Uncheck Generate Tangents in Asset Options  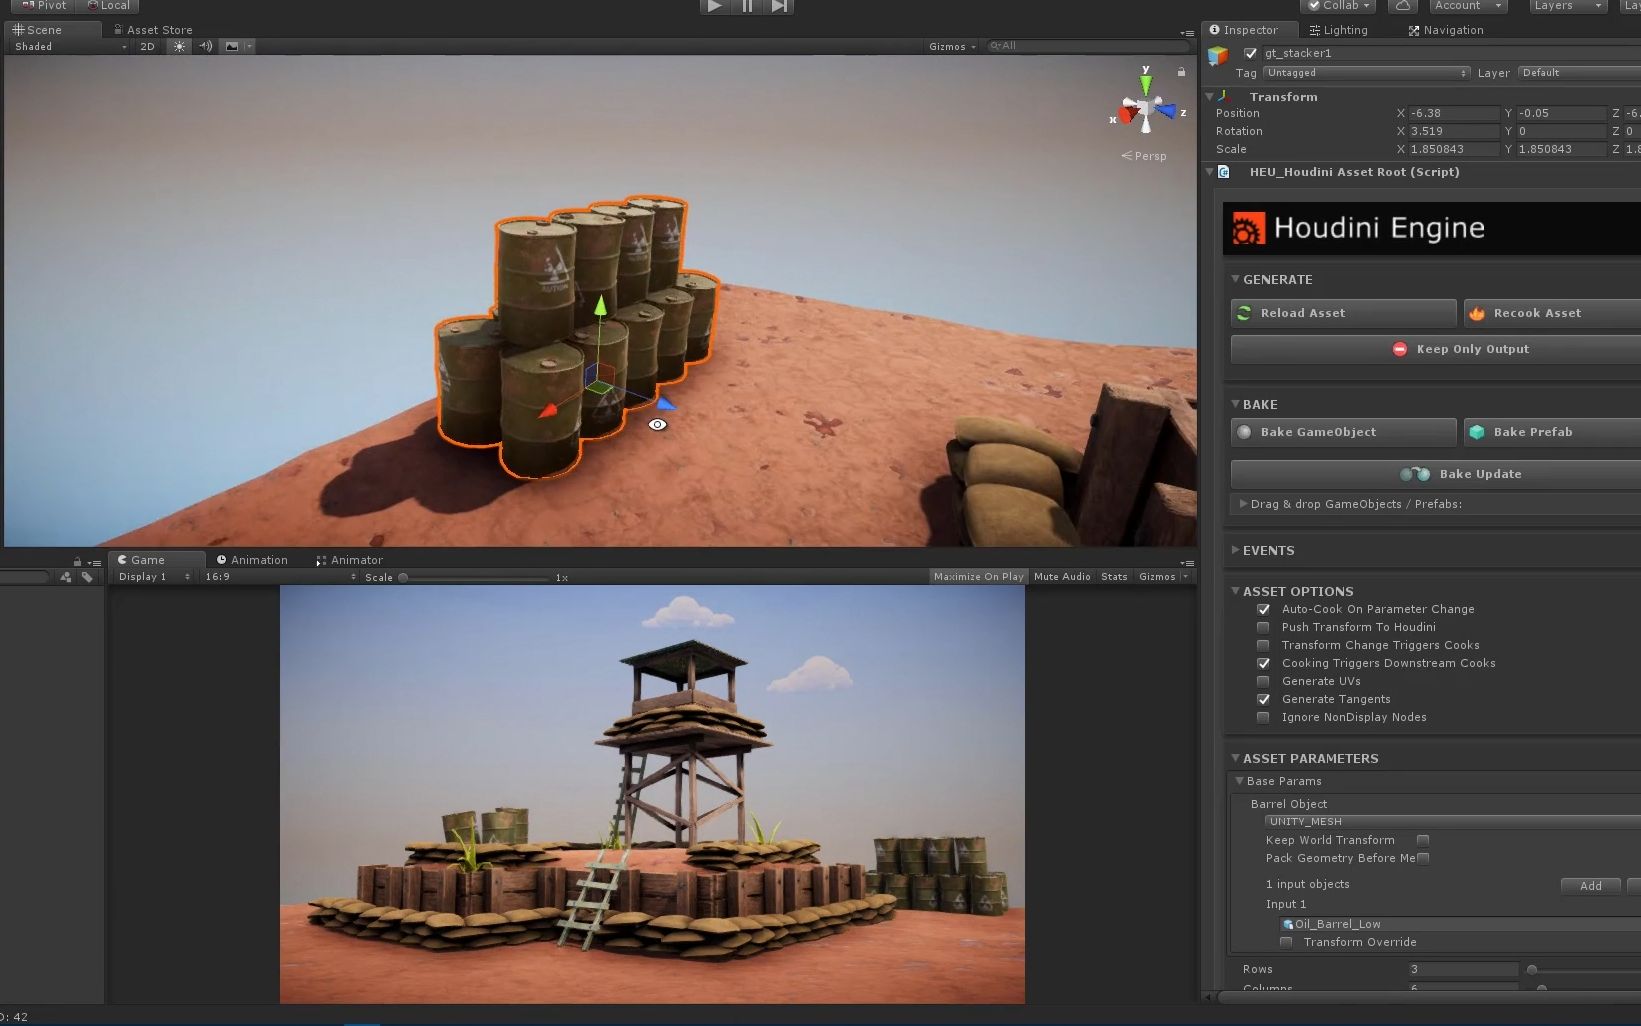[1263, 699]
